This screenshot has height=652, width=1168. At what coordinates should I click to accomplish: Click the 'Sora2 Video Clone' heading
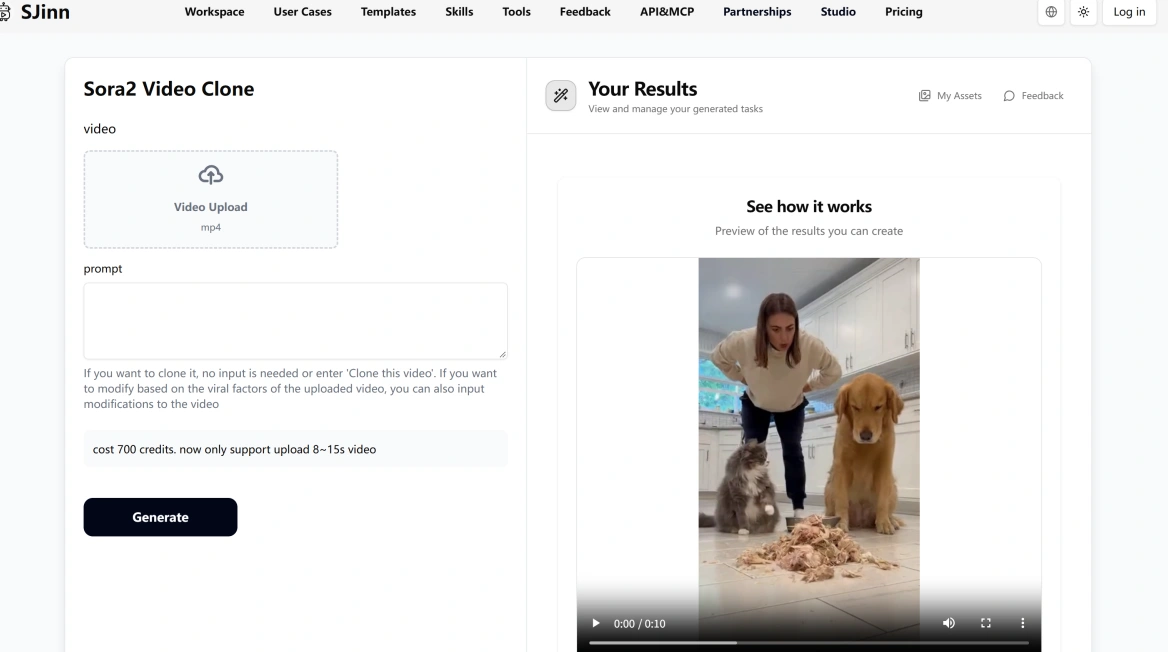(168, 89)
